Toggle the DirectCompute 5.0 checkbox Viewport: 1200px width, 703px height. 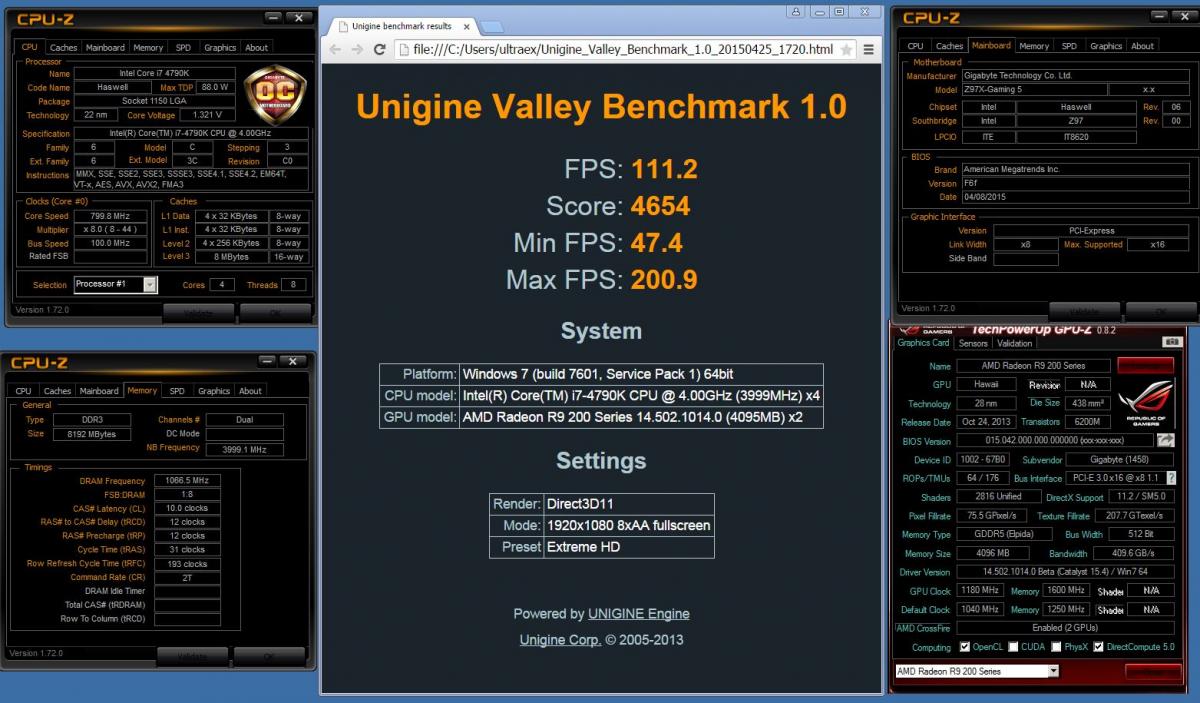[1099, 647]
